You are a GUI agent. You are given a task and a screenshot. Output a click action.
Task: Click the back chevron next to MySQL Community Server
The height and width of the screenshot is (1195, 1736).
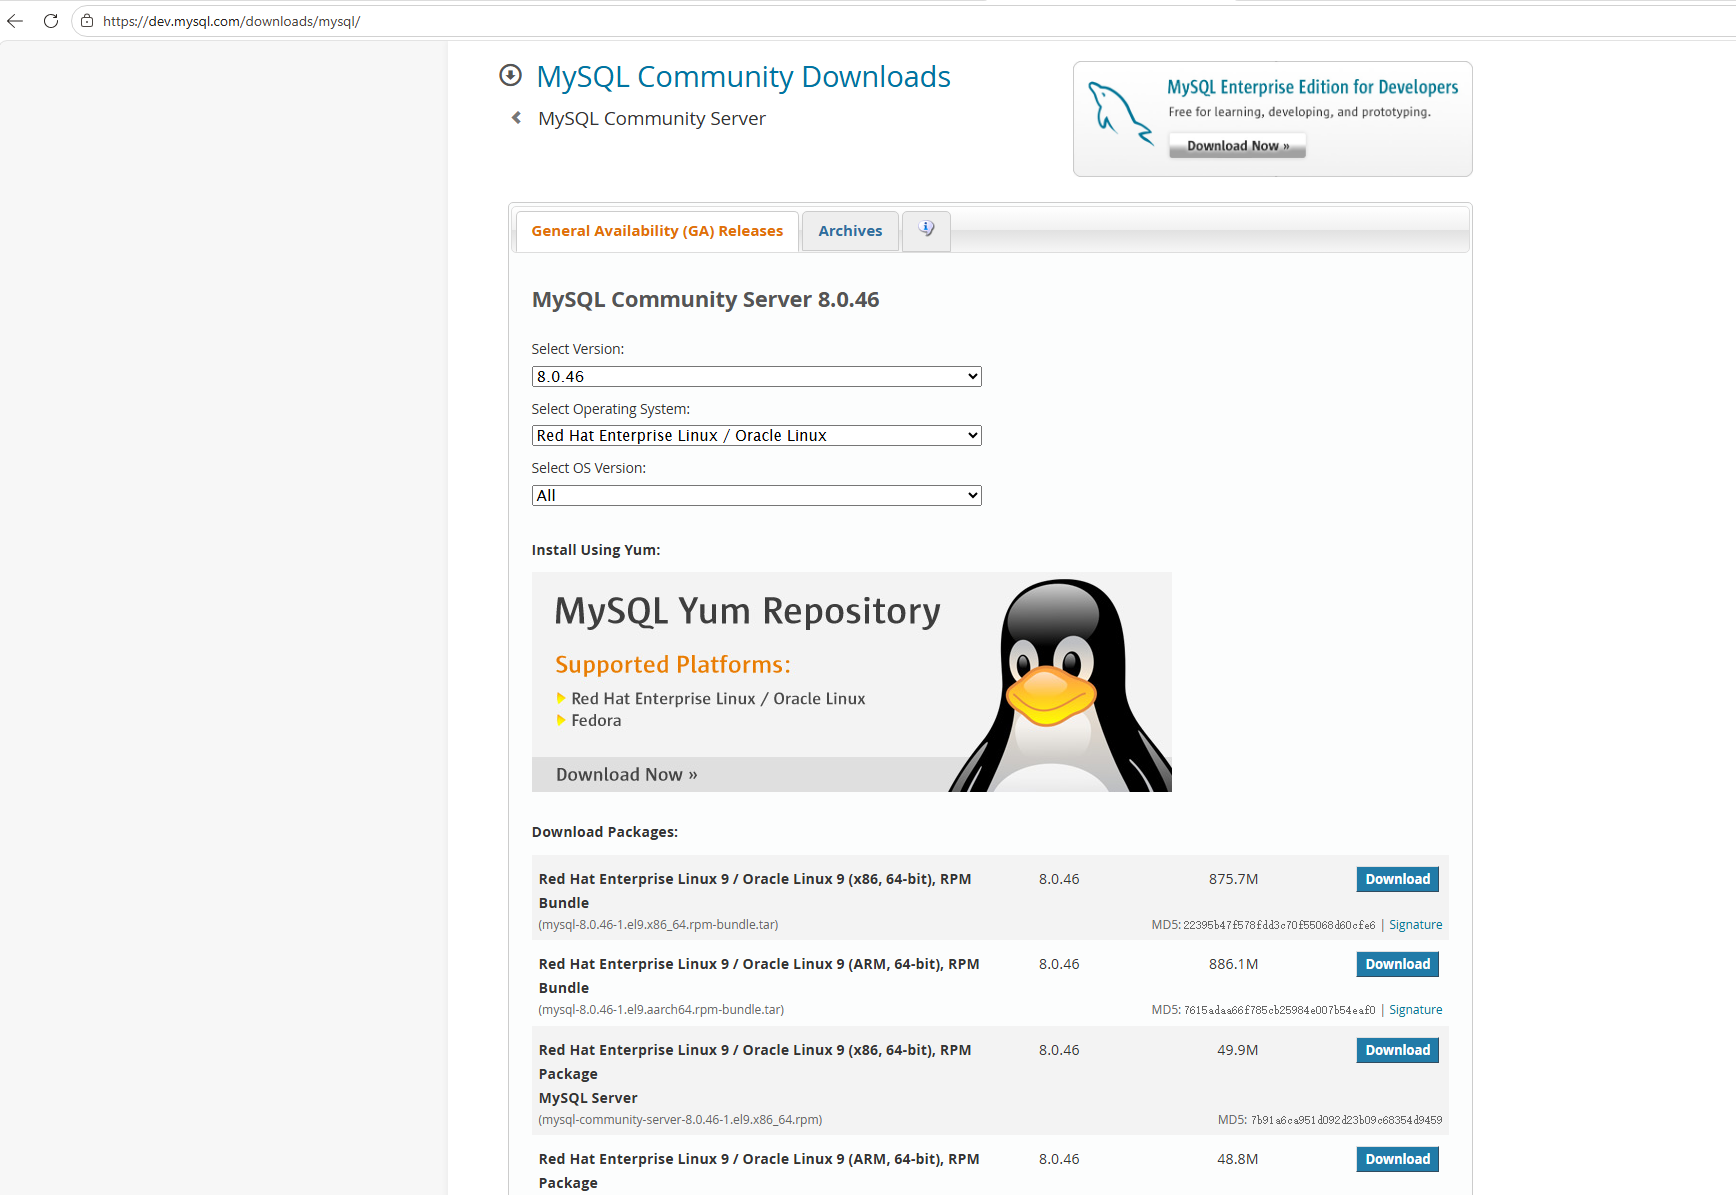[x=516, y=118]
